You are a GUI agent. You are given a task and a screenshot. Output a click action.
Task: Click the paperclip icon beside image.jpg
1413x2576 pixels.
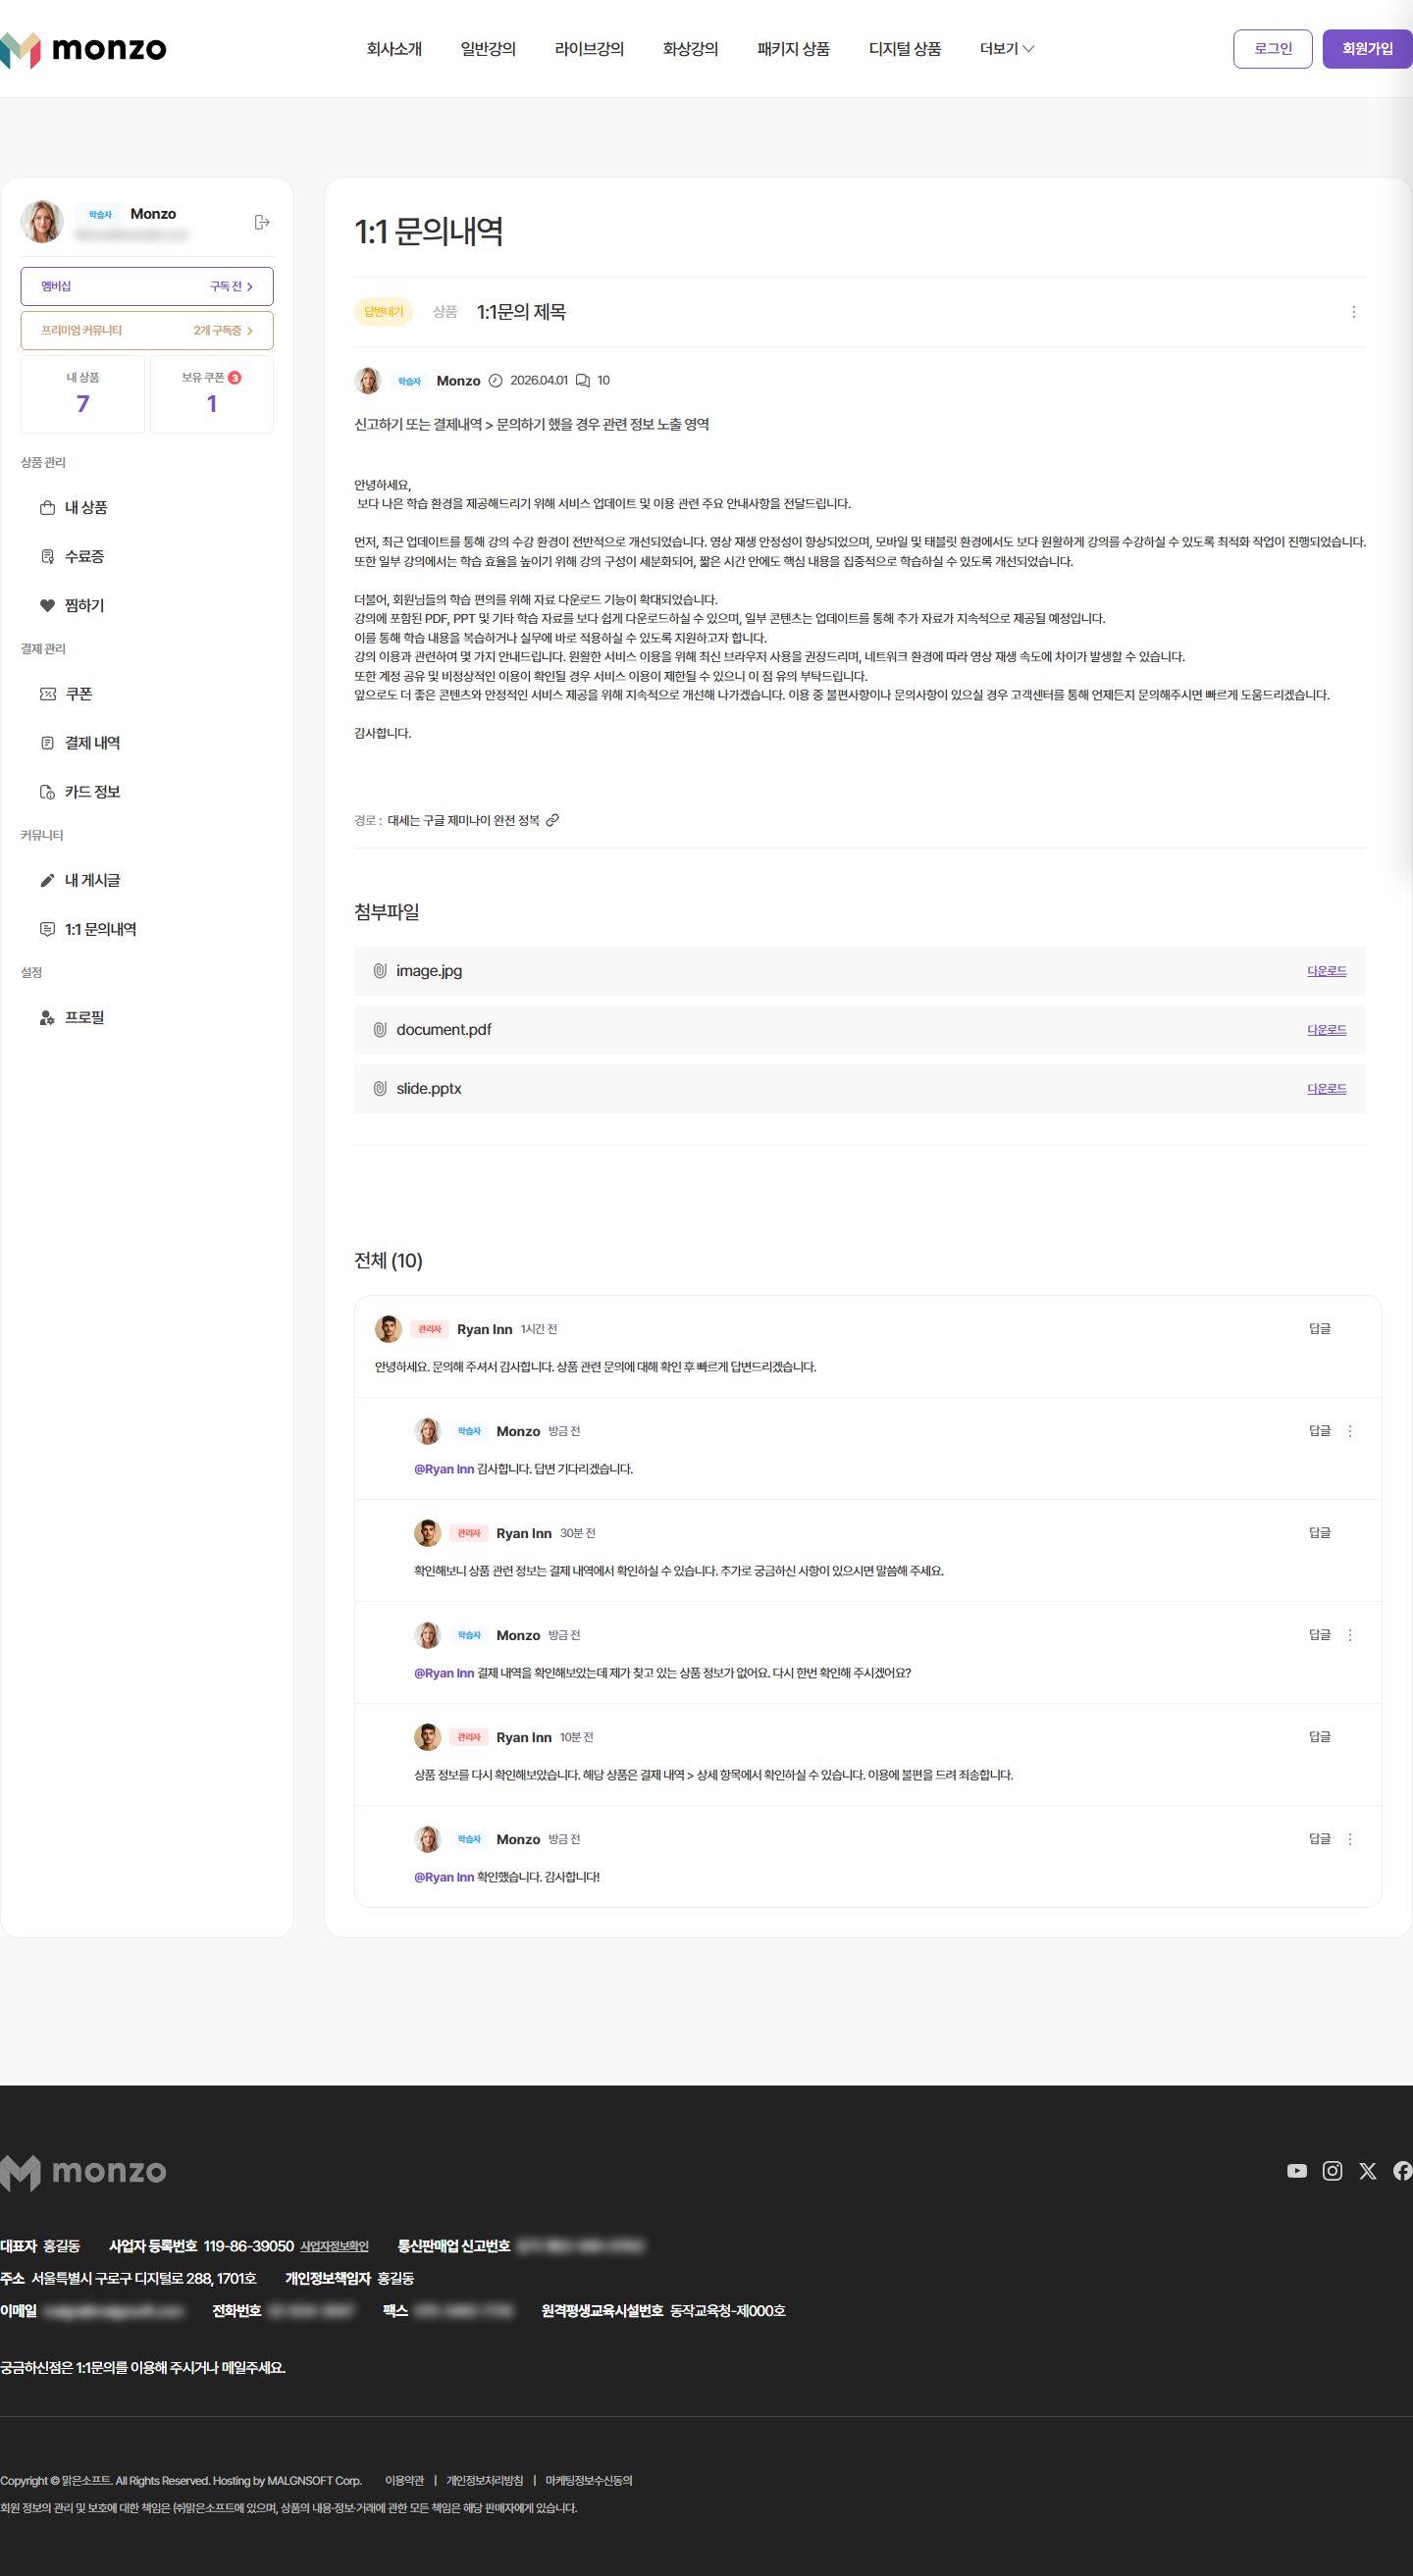[x=380, y=971]
